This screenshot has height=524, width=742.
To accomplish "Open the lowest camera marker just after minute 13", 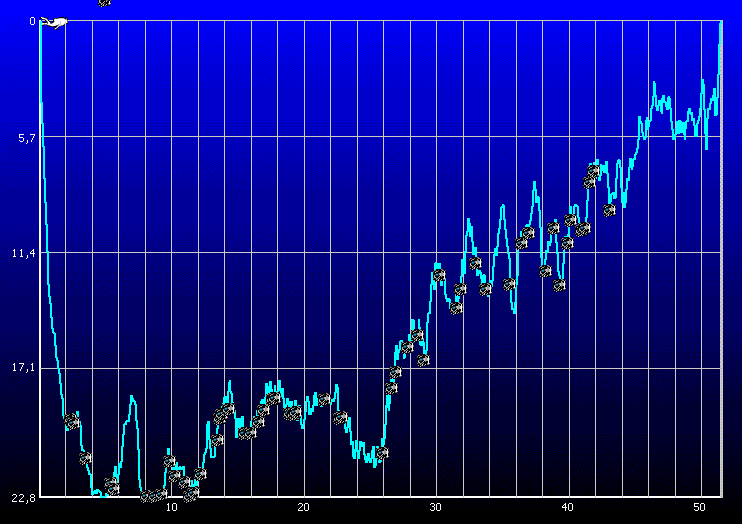I will pyautogui.click(x=217, y=440).
